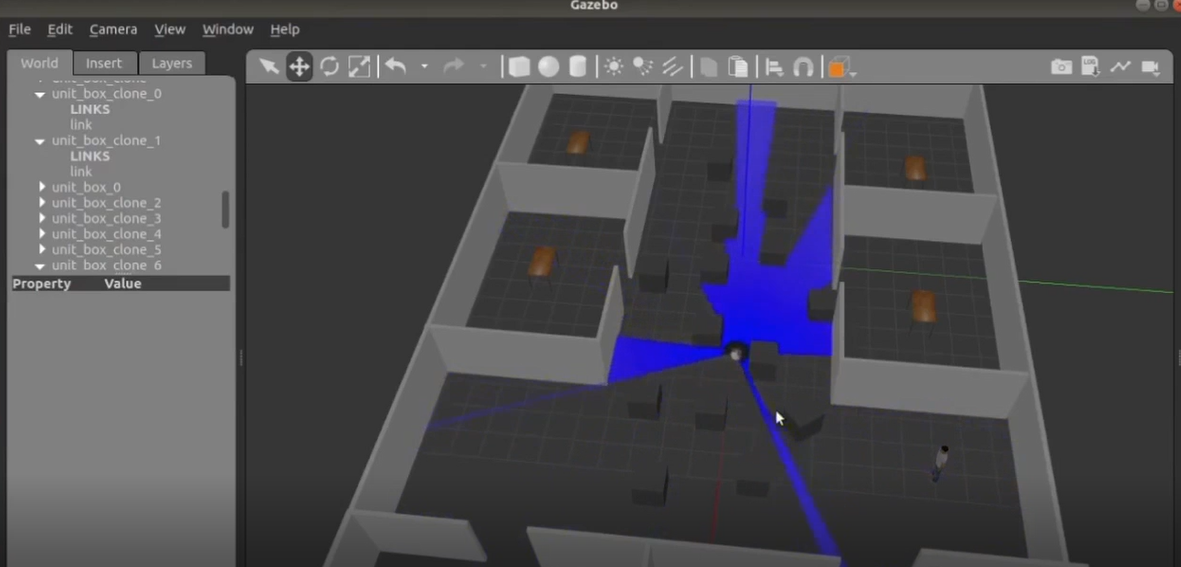This screenshot has height=567, width=1181.
Task: Open the orange view angle selector
Action: [842, 68]
